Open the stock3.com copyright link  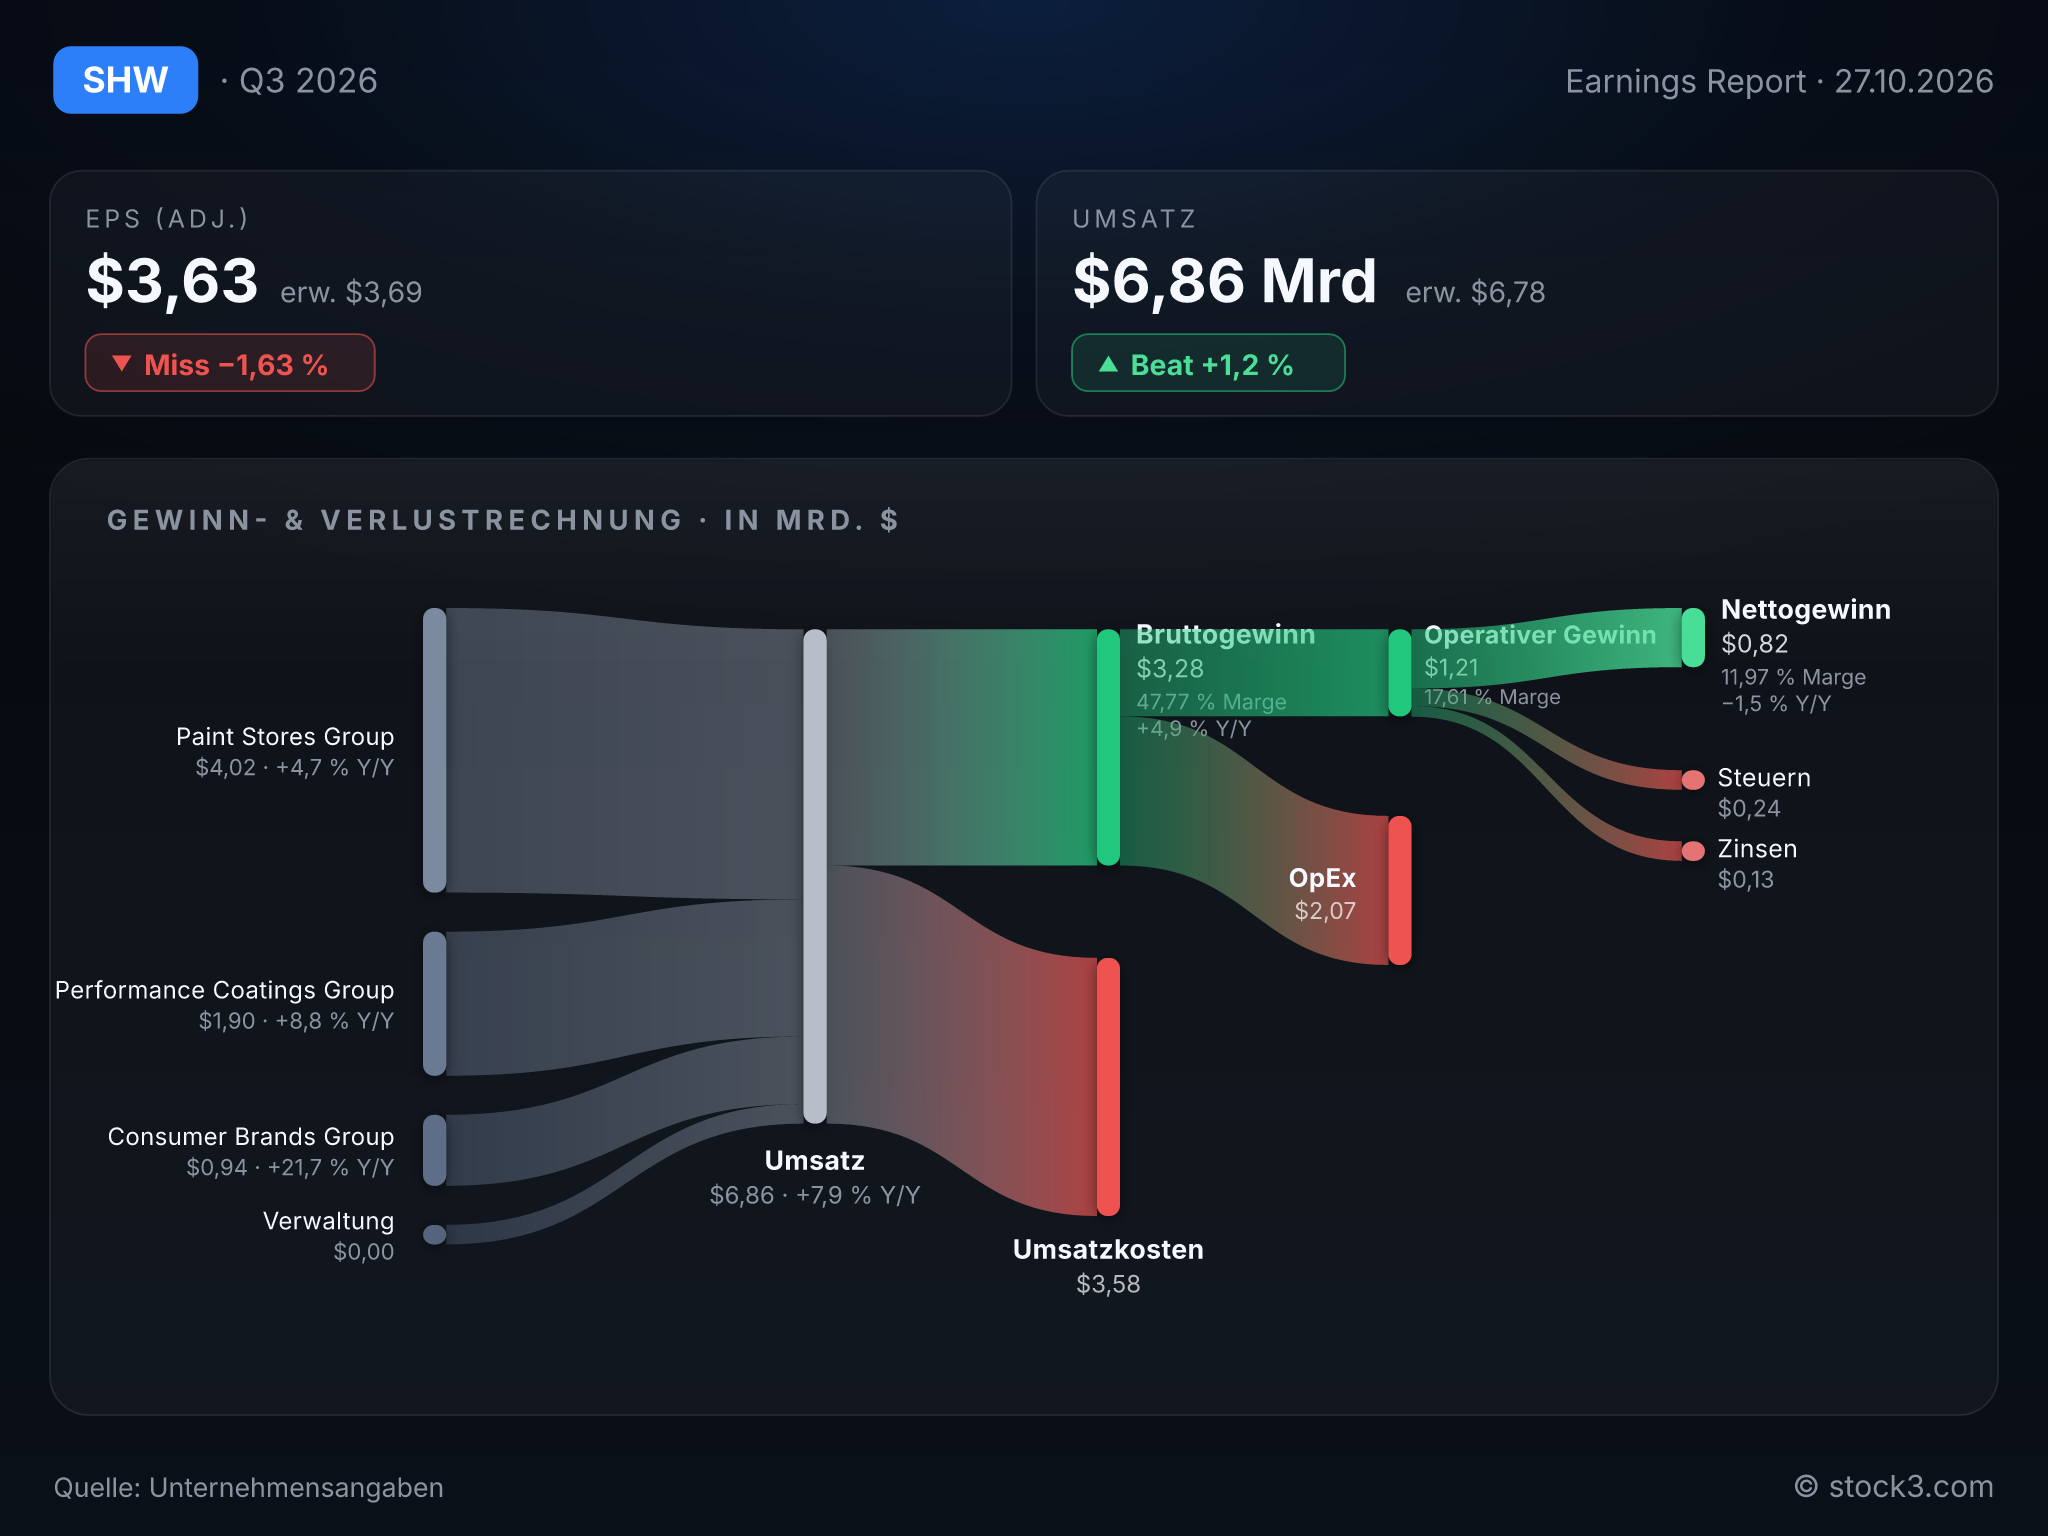coord(1894,1487)
